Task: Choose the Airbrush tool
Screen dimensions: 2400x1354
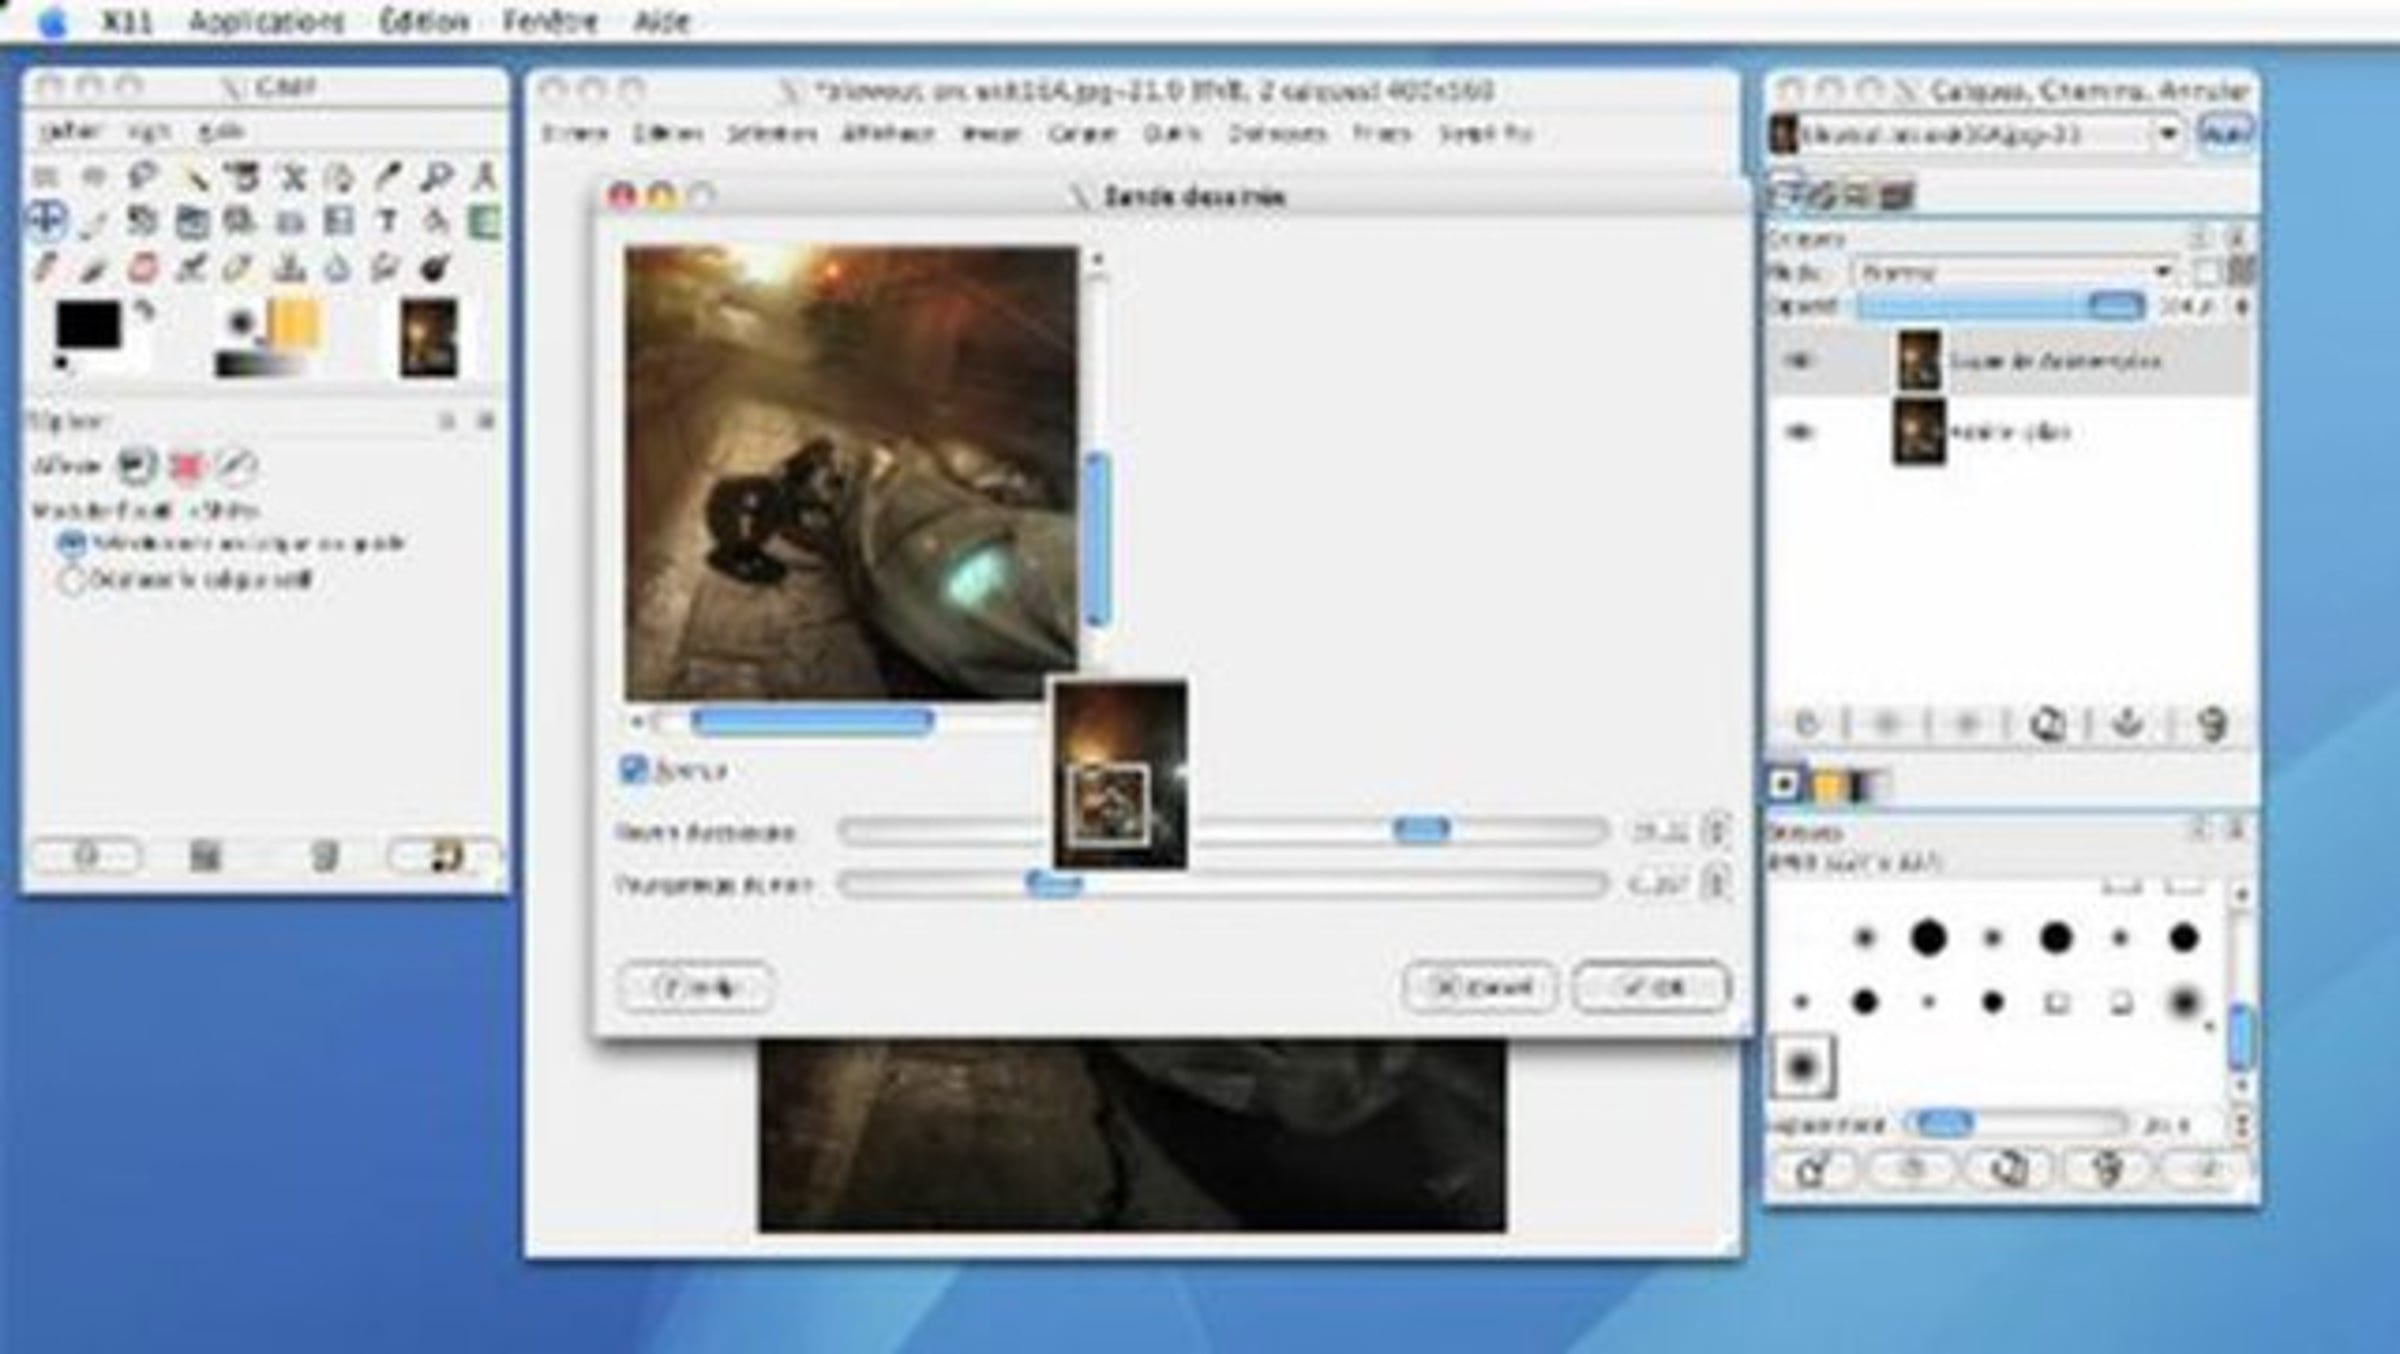Action: click(192, 268)
